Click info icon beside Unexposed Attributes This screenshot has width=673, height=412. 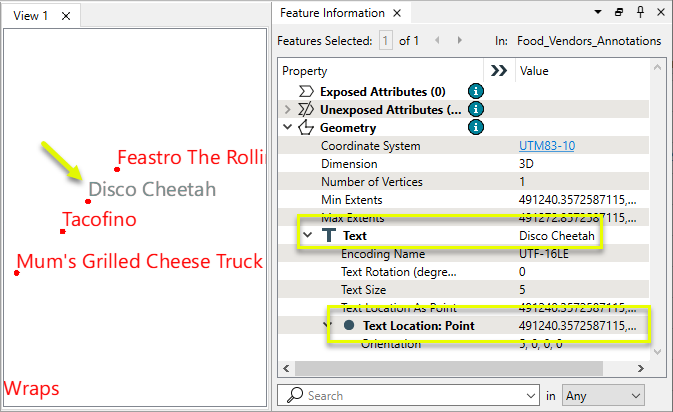click(477, 109)
